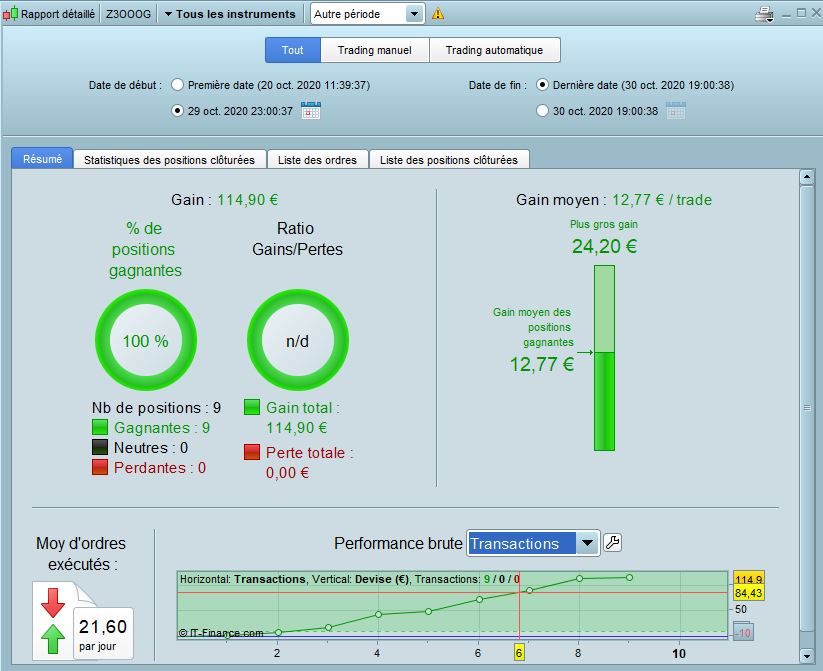Click the biggest gain vertical bar
The height and width of the screenshot is (671, 823).
(604, 358)
